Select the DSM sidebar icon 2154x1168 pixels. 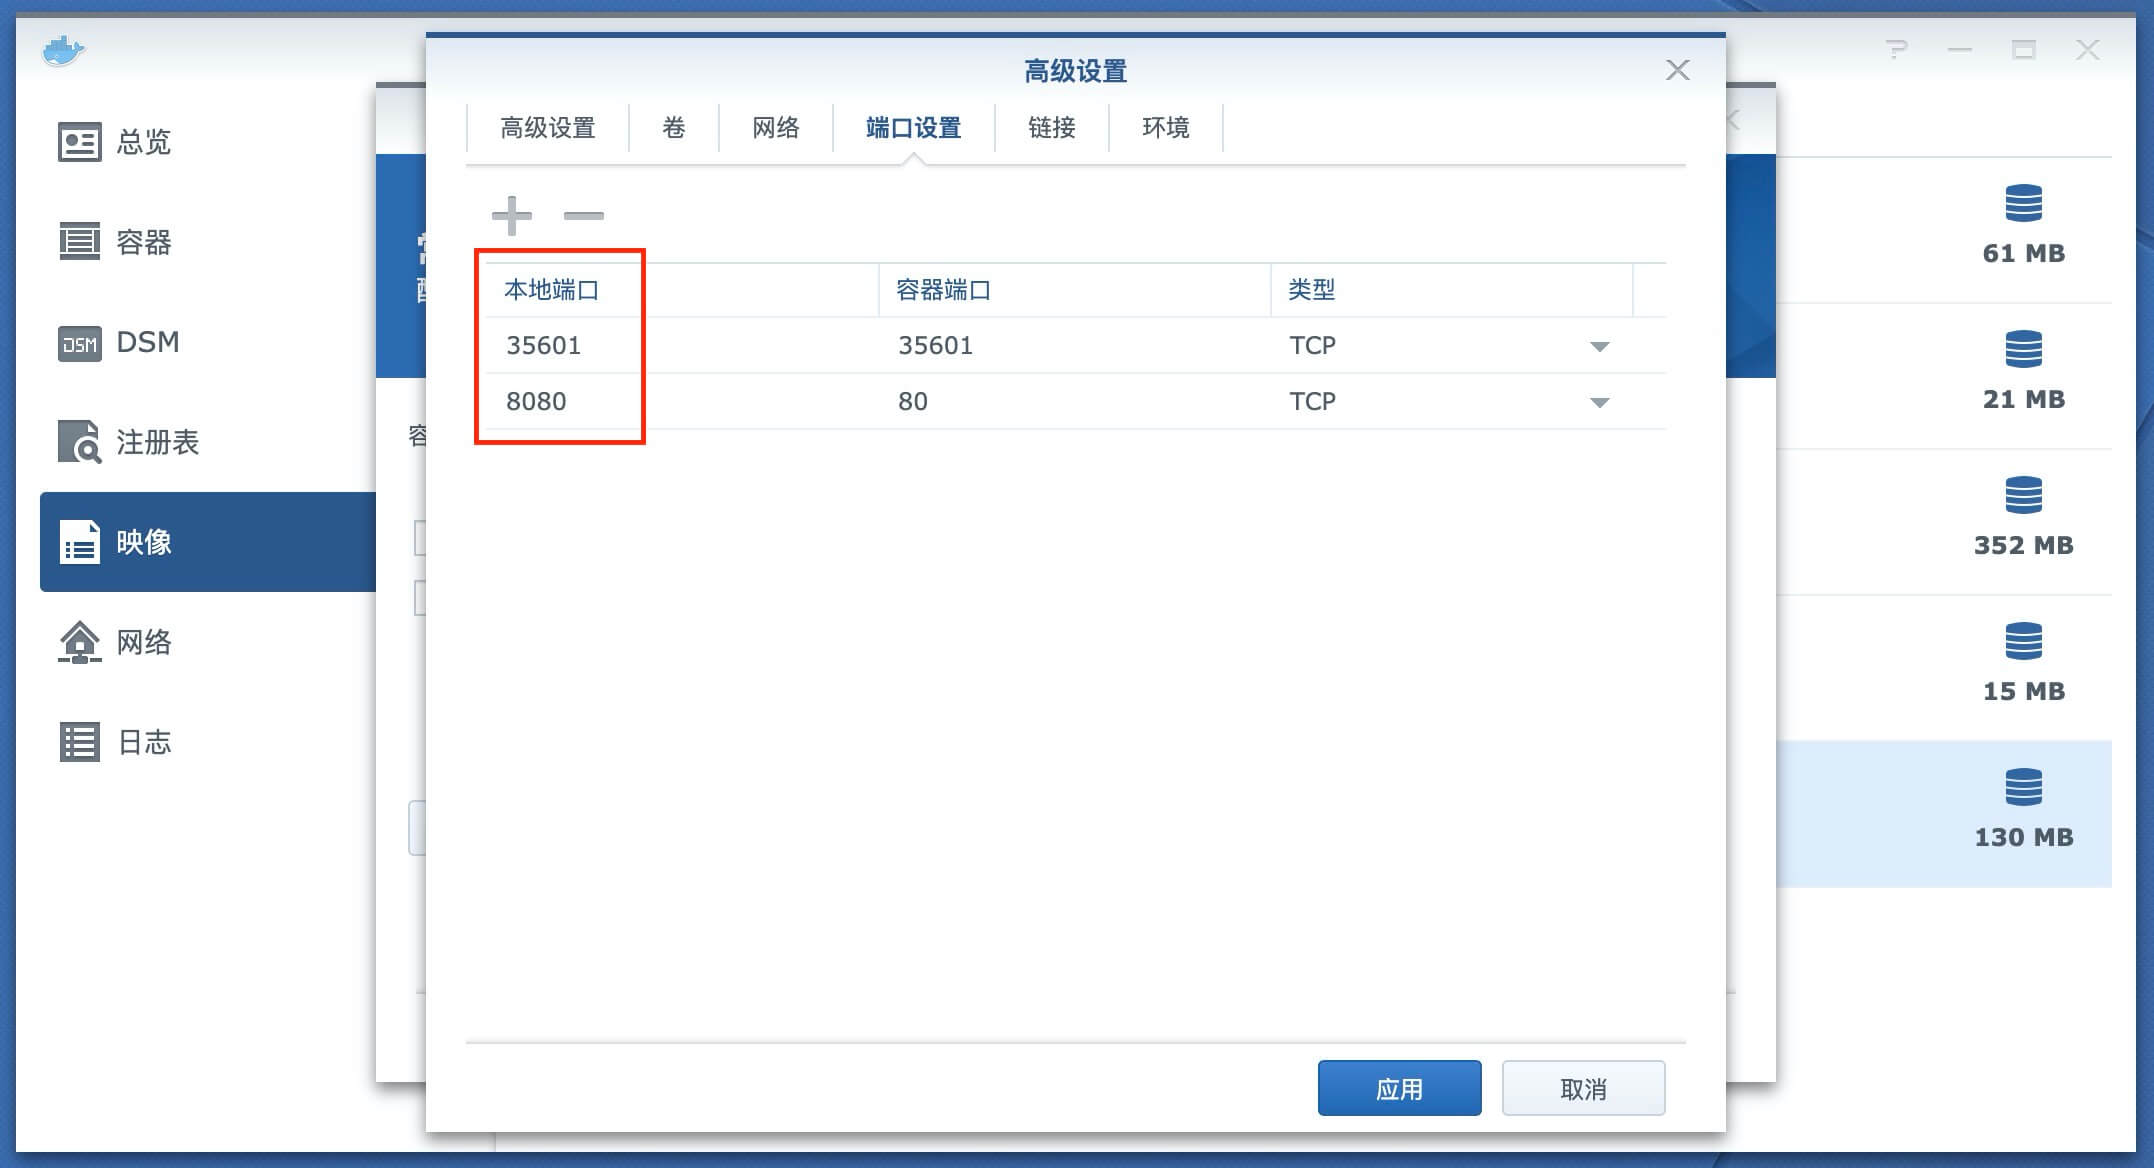tap(79, 343)
